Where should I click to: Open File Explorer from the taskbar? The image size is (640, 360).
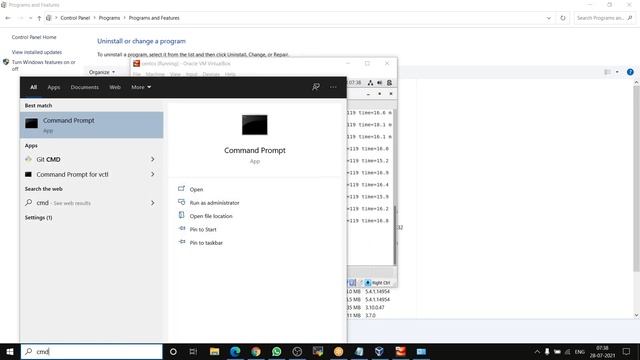click(x=214, y=351)
